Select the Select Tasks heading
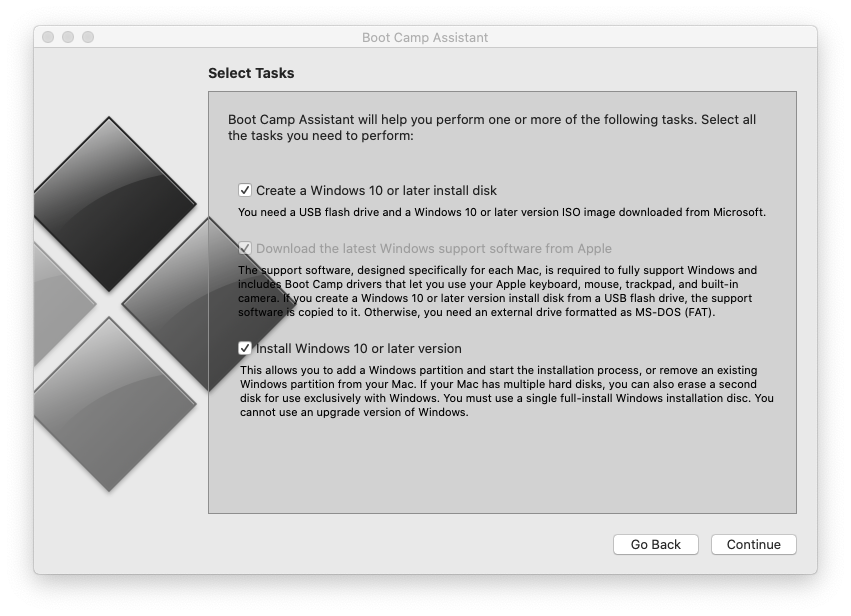The height and width of the screenshot is (616, 851). tap(251, 73)
